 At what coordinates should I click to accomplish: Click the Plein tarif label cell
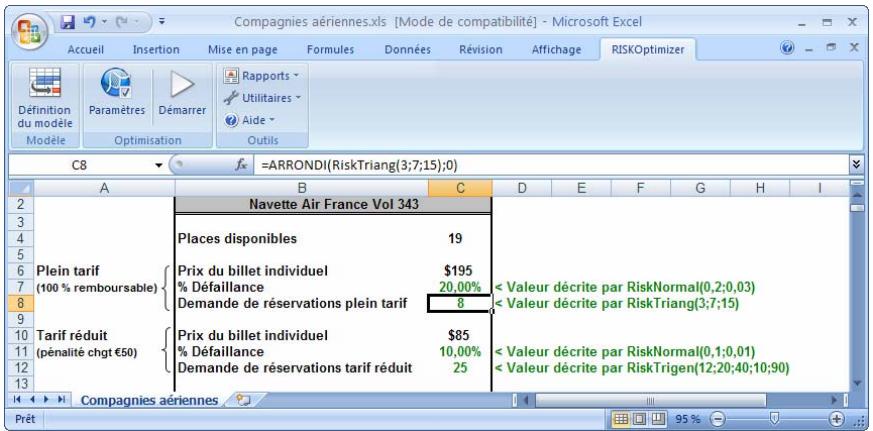pos(104,271)
